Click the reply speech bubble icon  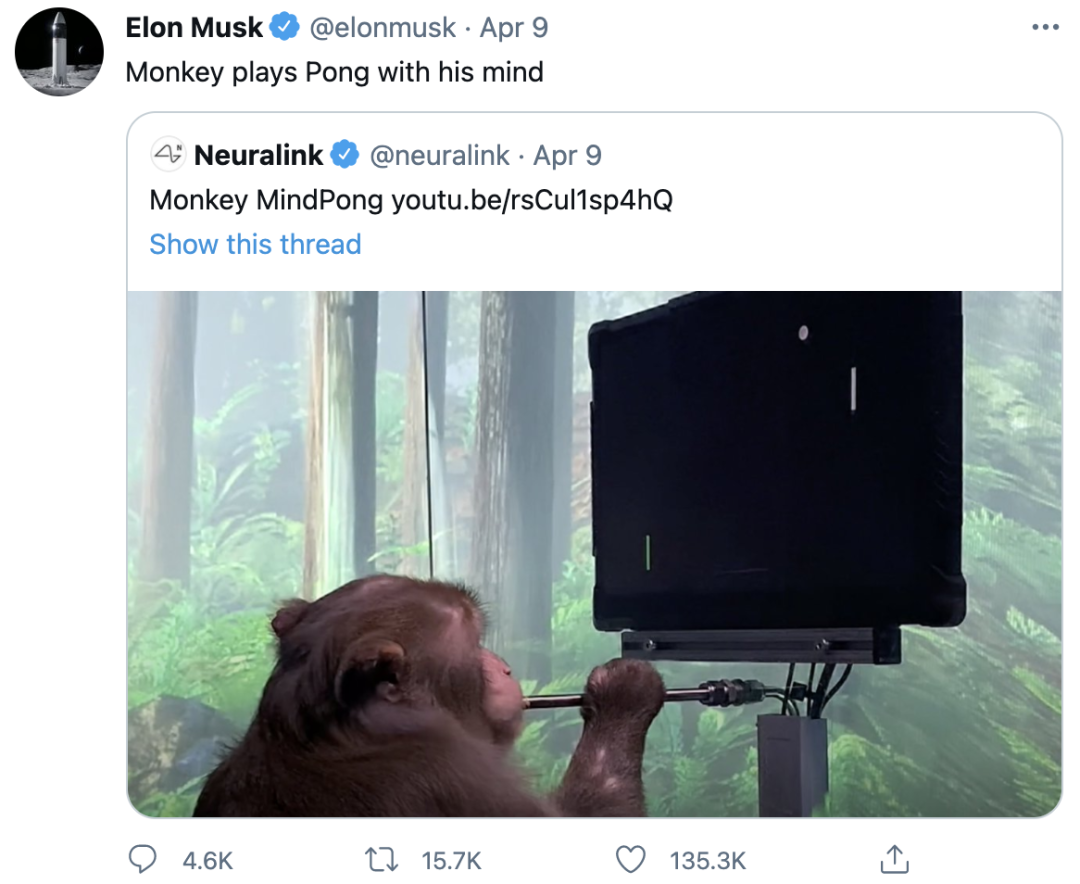point(145,859)
